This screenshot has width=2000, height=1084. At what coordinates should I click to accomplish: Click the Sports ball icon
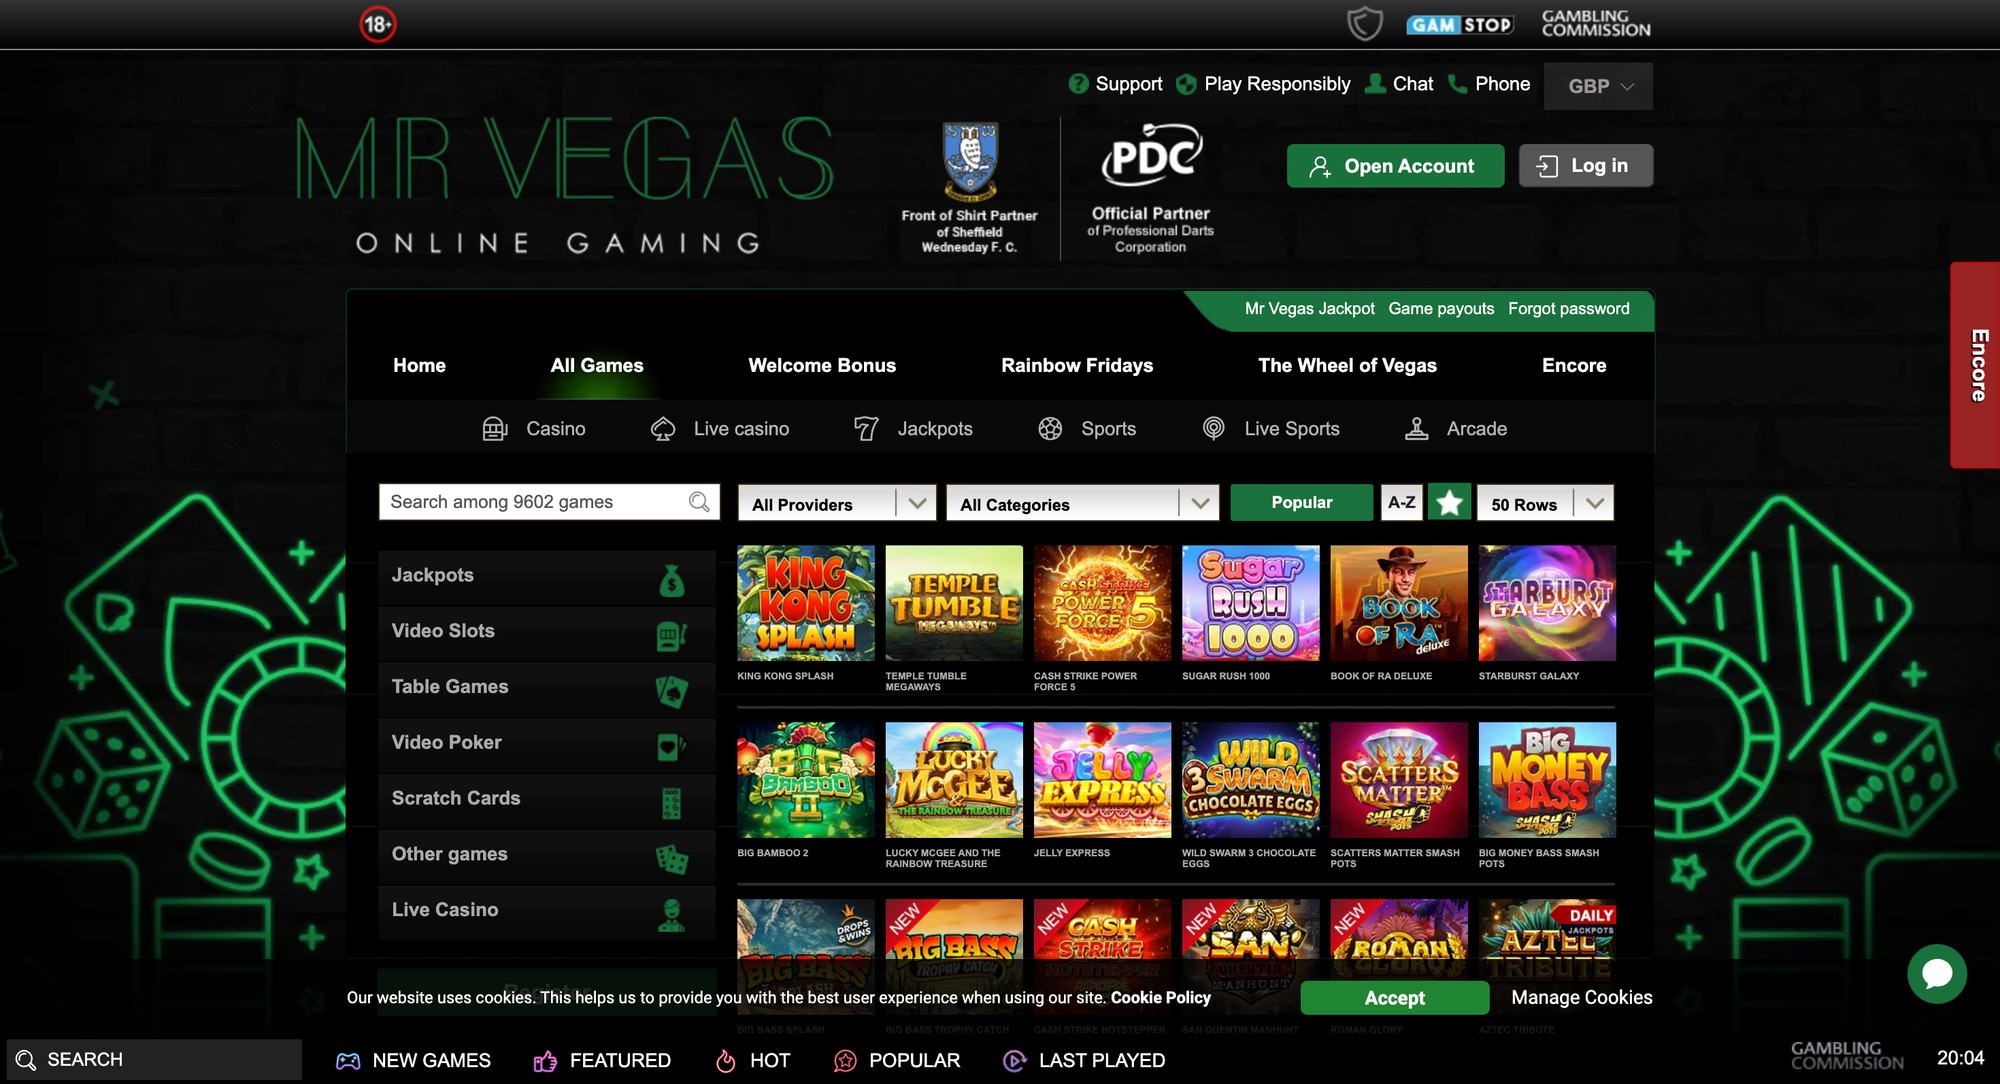tap(1050, 428)
